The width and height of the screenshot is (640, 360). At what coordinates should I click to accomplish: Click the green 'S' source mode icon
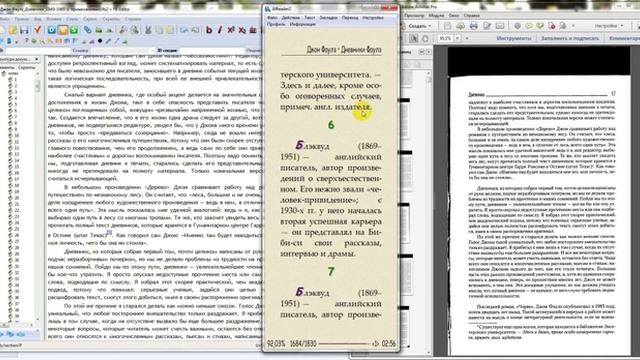point(74,30)
